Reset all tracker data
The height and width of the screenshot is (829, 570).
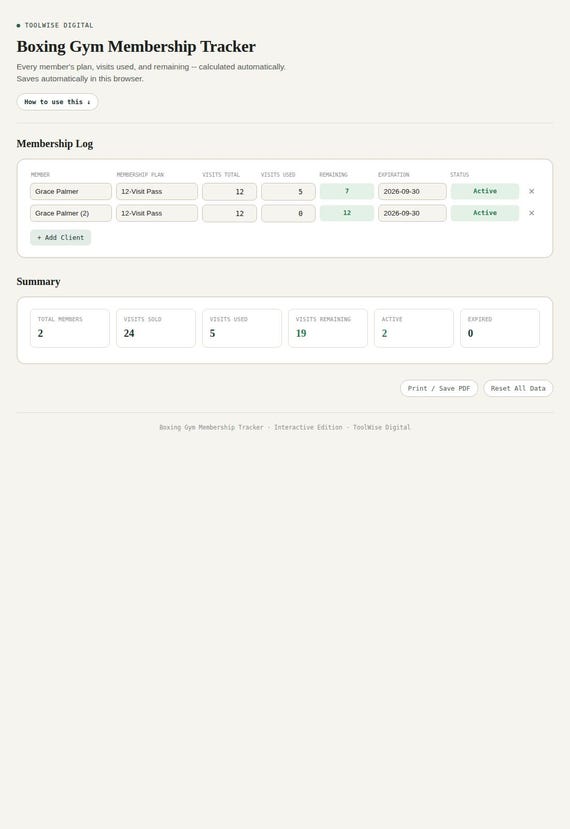coord(518,388)
